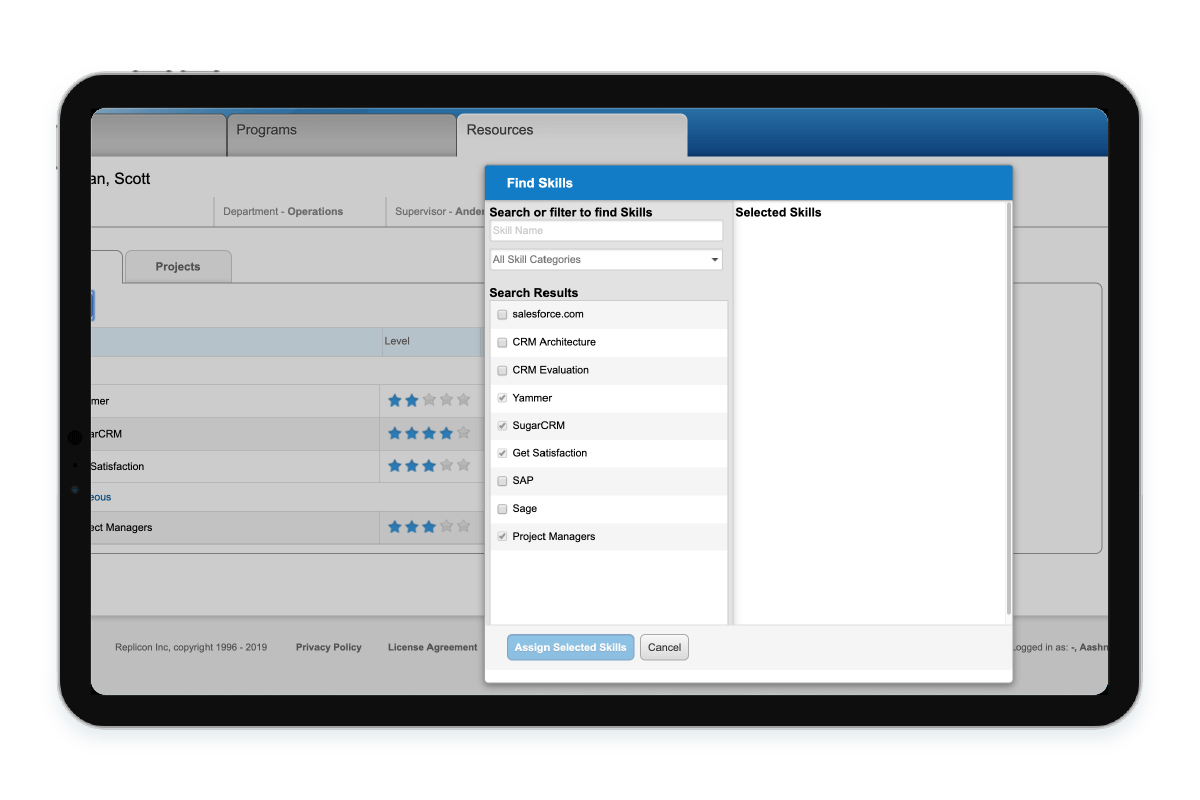Toggle the Yammer skill checkbox

point(502,398)
